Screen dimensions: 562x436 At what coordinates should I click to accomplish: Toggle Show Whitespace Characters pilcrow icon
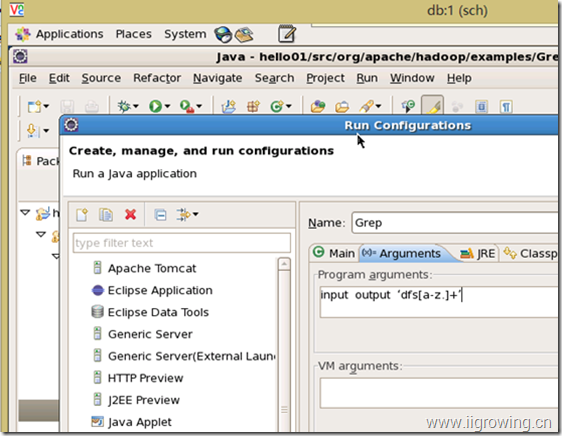click(x=506, y=106)
